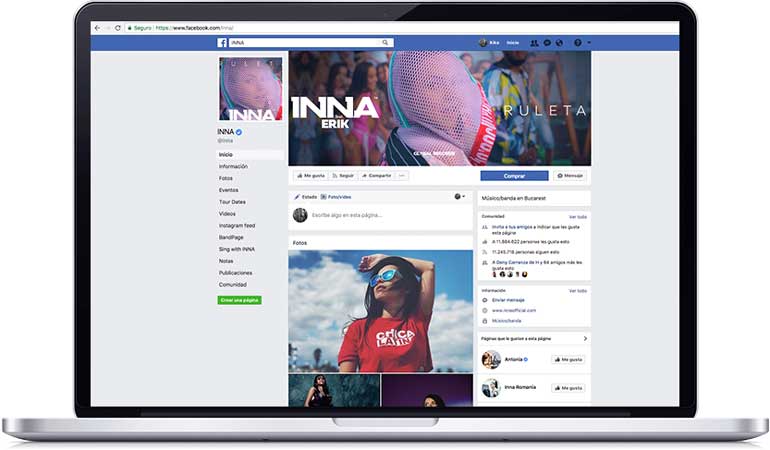
Task: Click the Facebook logo icon
Action: tap(222, 43)
